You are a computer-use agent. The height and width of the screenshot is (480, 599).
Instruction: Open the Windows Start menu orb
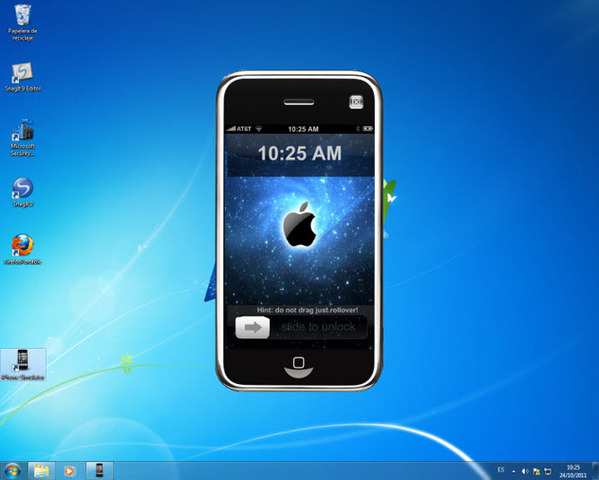[12, 470]
